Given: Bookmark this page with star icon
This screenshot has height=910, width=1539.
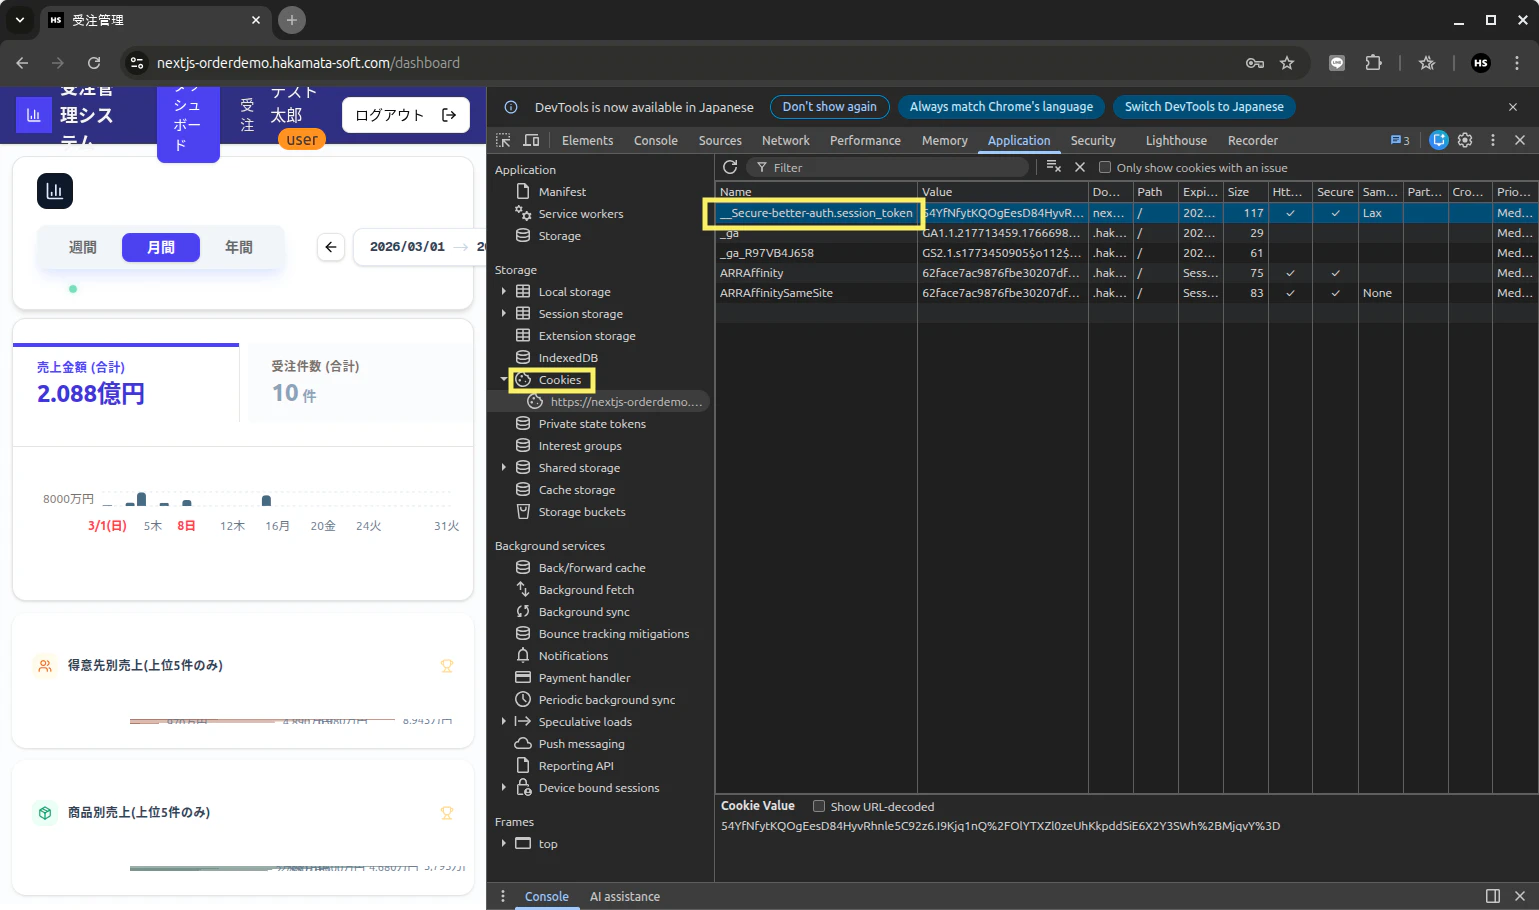Looking at the screenshot, I should (1287, 63).
